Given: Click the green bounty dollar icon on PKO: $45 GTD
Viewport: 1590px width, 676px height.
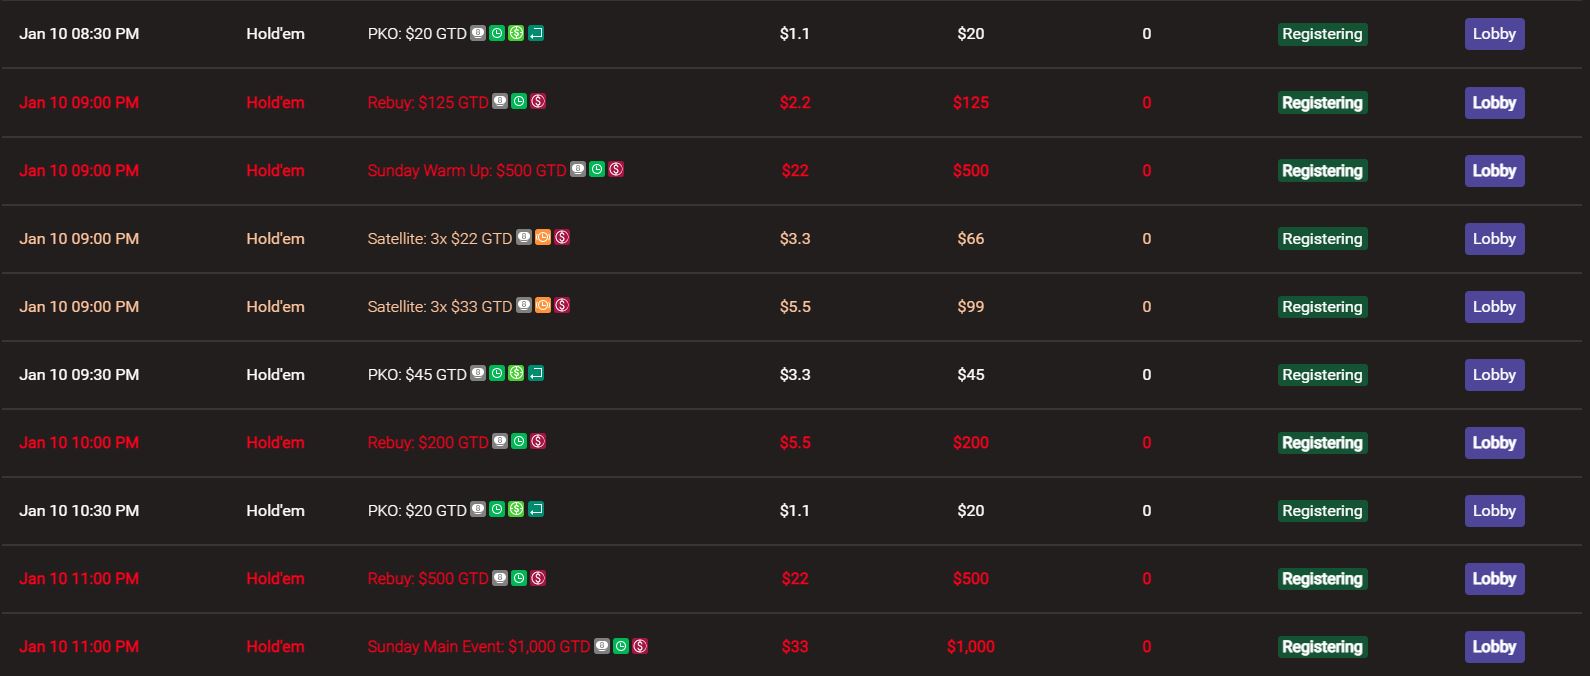Looking at the screenshot, I should click(516, 373).
